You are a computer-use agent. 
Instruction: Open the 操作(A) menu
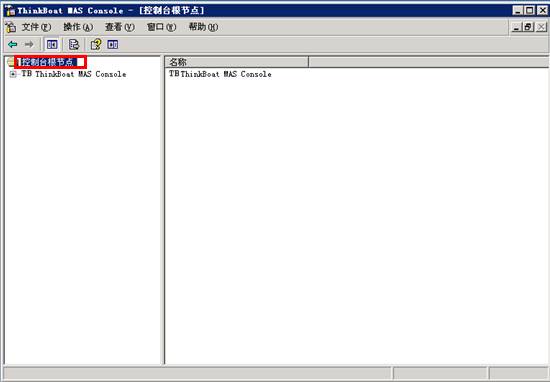(x=78, y=27)
